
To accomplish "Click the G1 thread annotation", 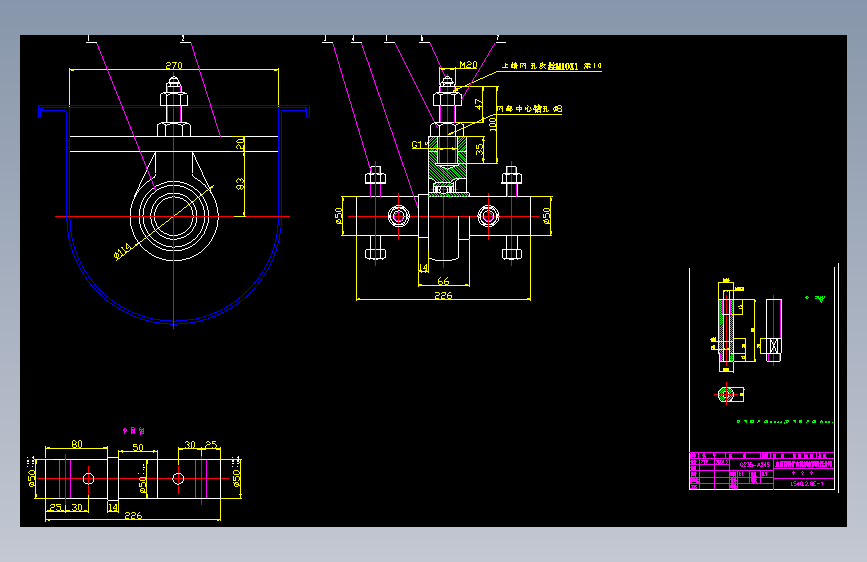I will [418, 144].
